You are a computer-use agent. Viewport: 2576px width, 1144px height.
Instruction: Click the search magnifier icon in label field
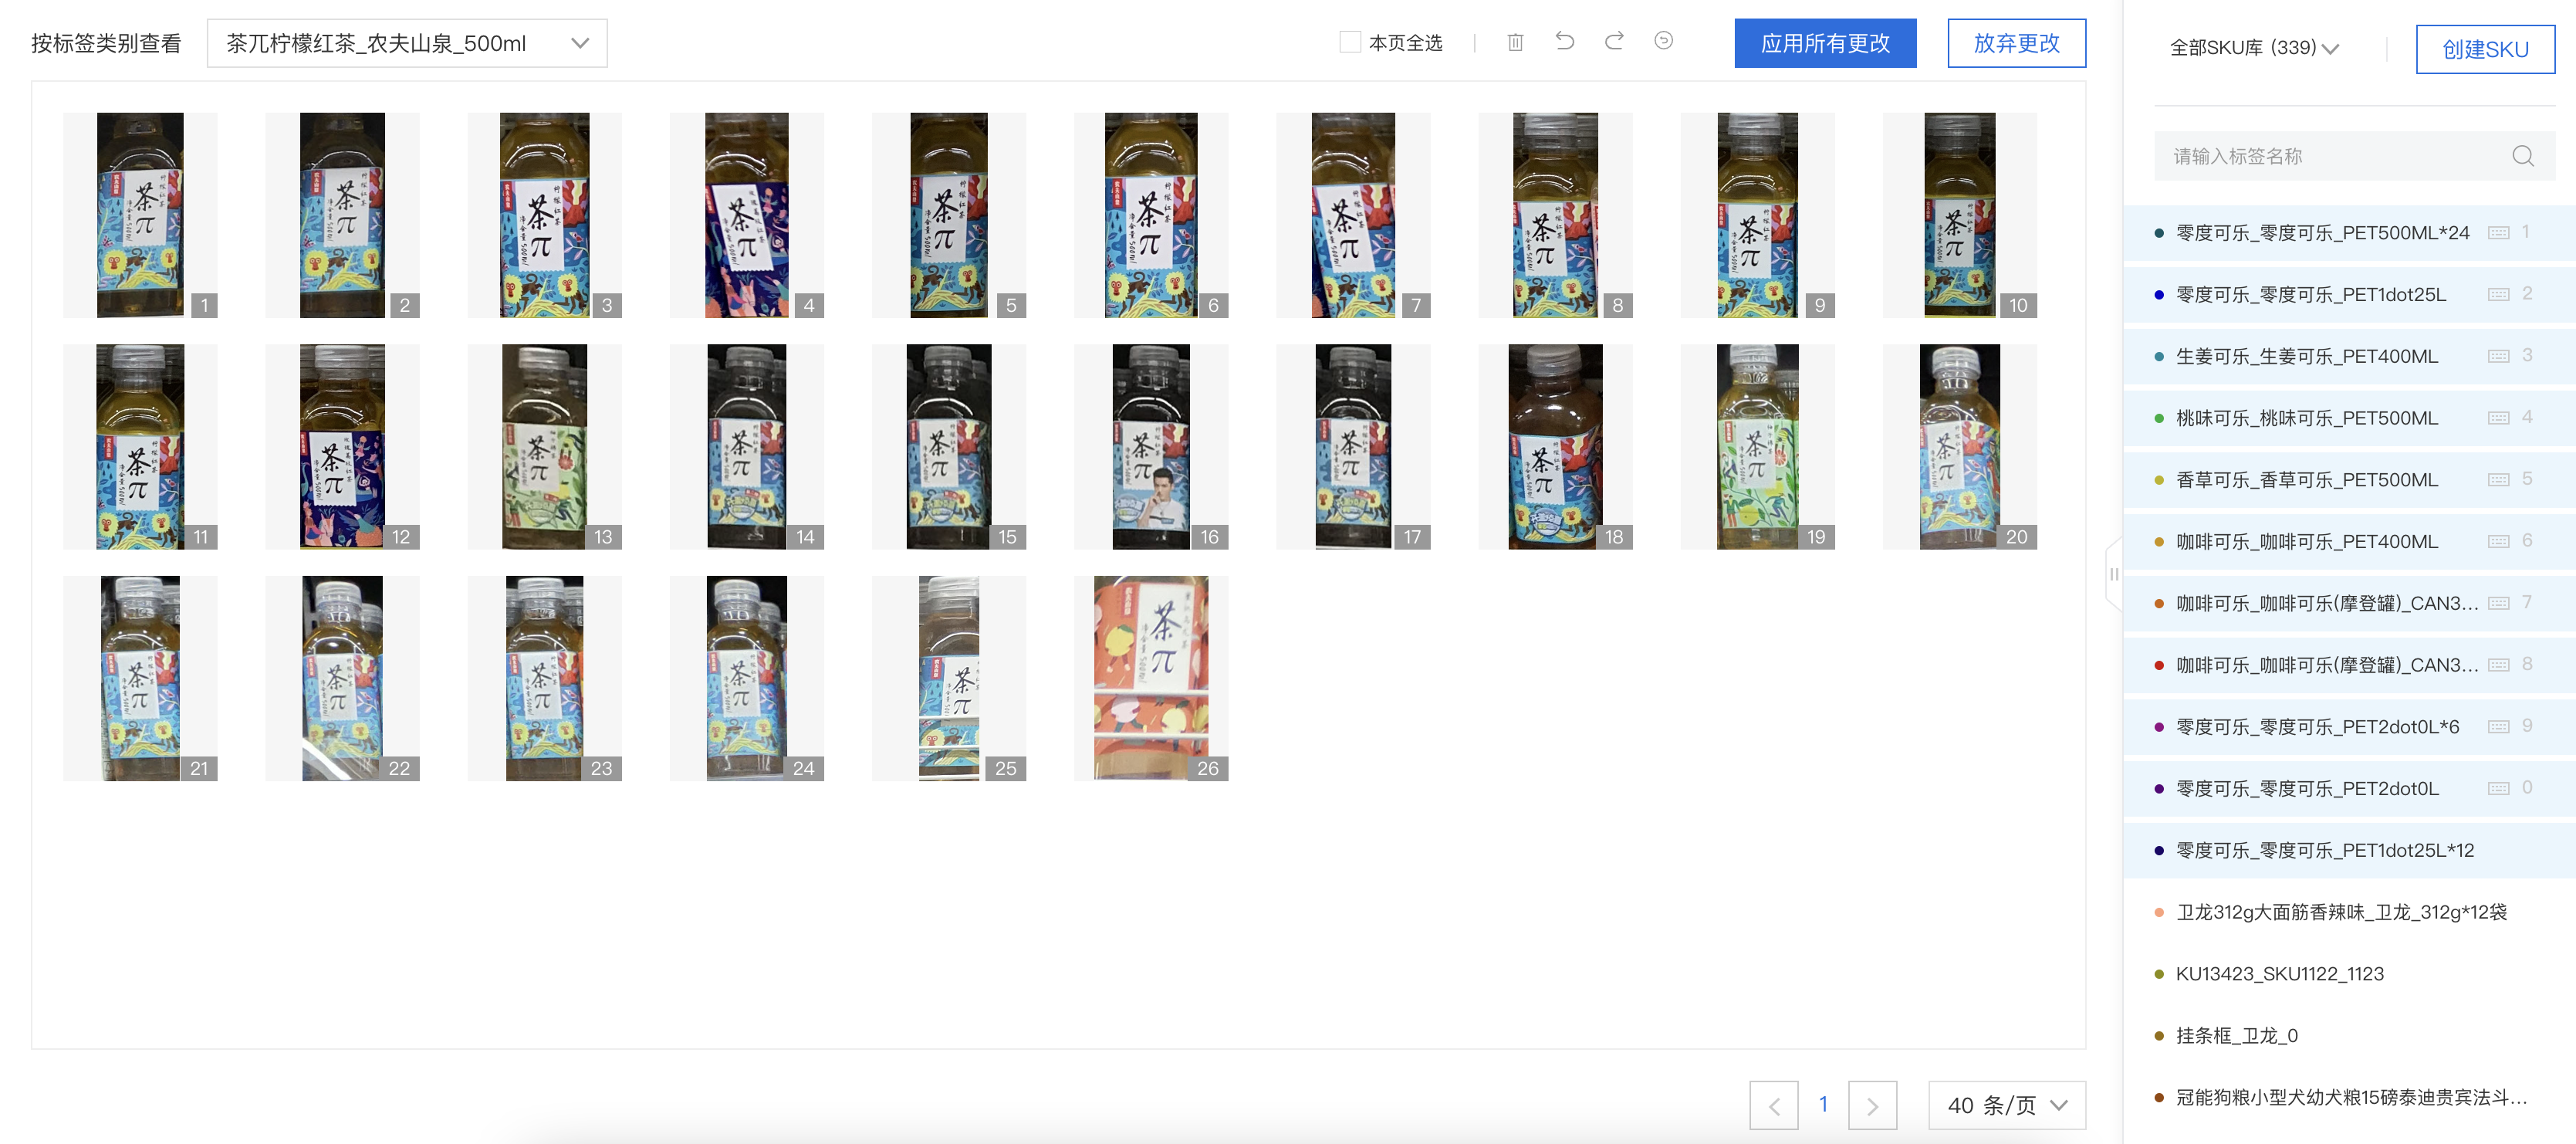pos(2522,156)
